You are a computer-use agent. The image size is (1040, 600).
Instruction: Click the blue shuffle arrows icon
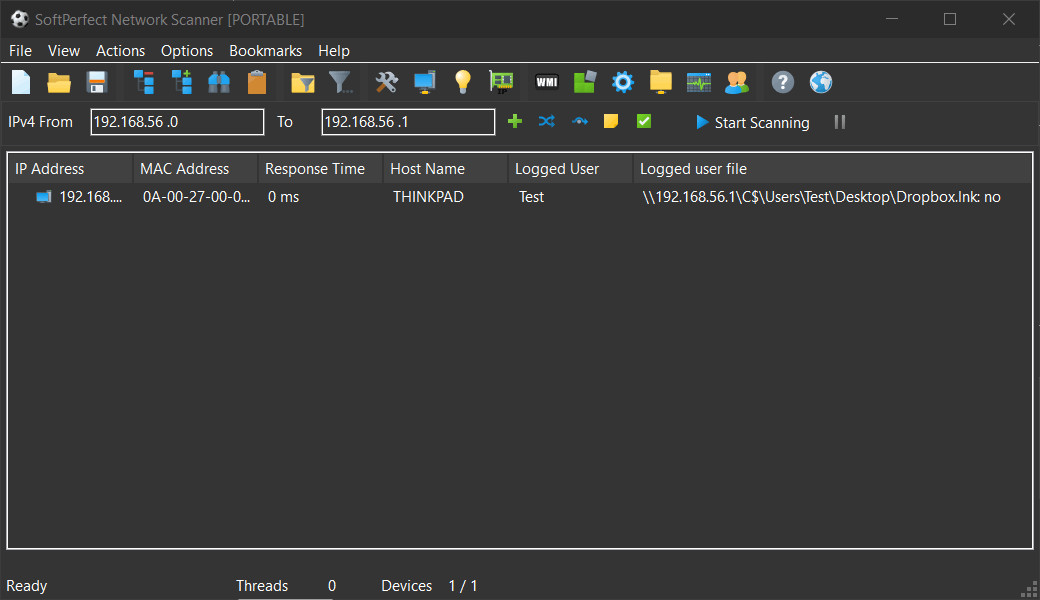(547, 121)
